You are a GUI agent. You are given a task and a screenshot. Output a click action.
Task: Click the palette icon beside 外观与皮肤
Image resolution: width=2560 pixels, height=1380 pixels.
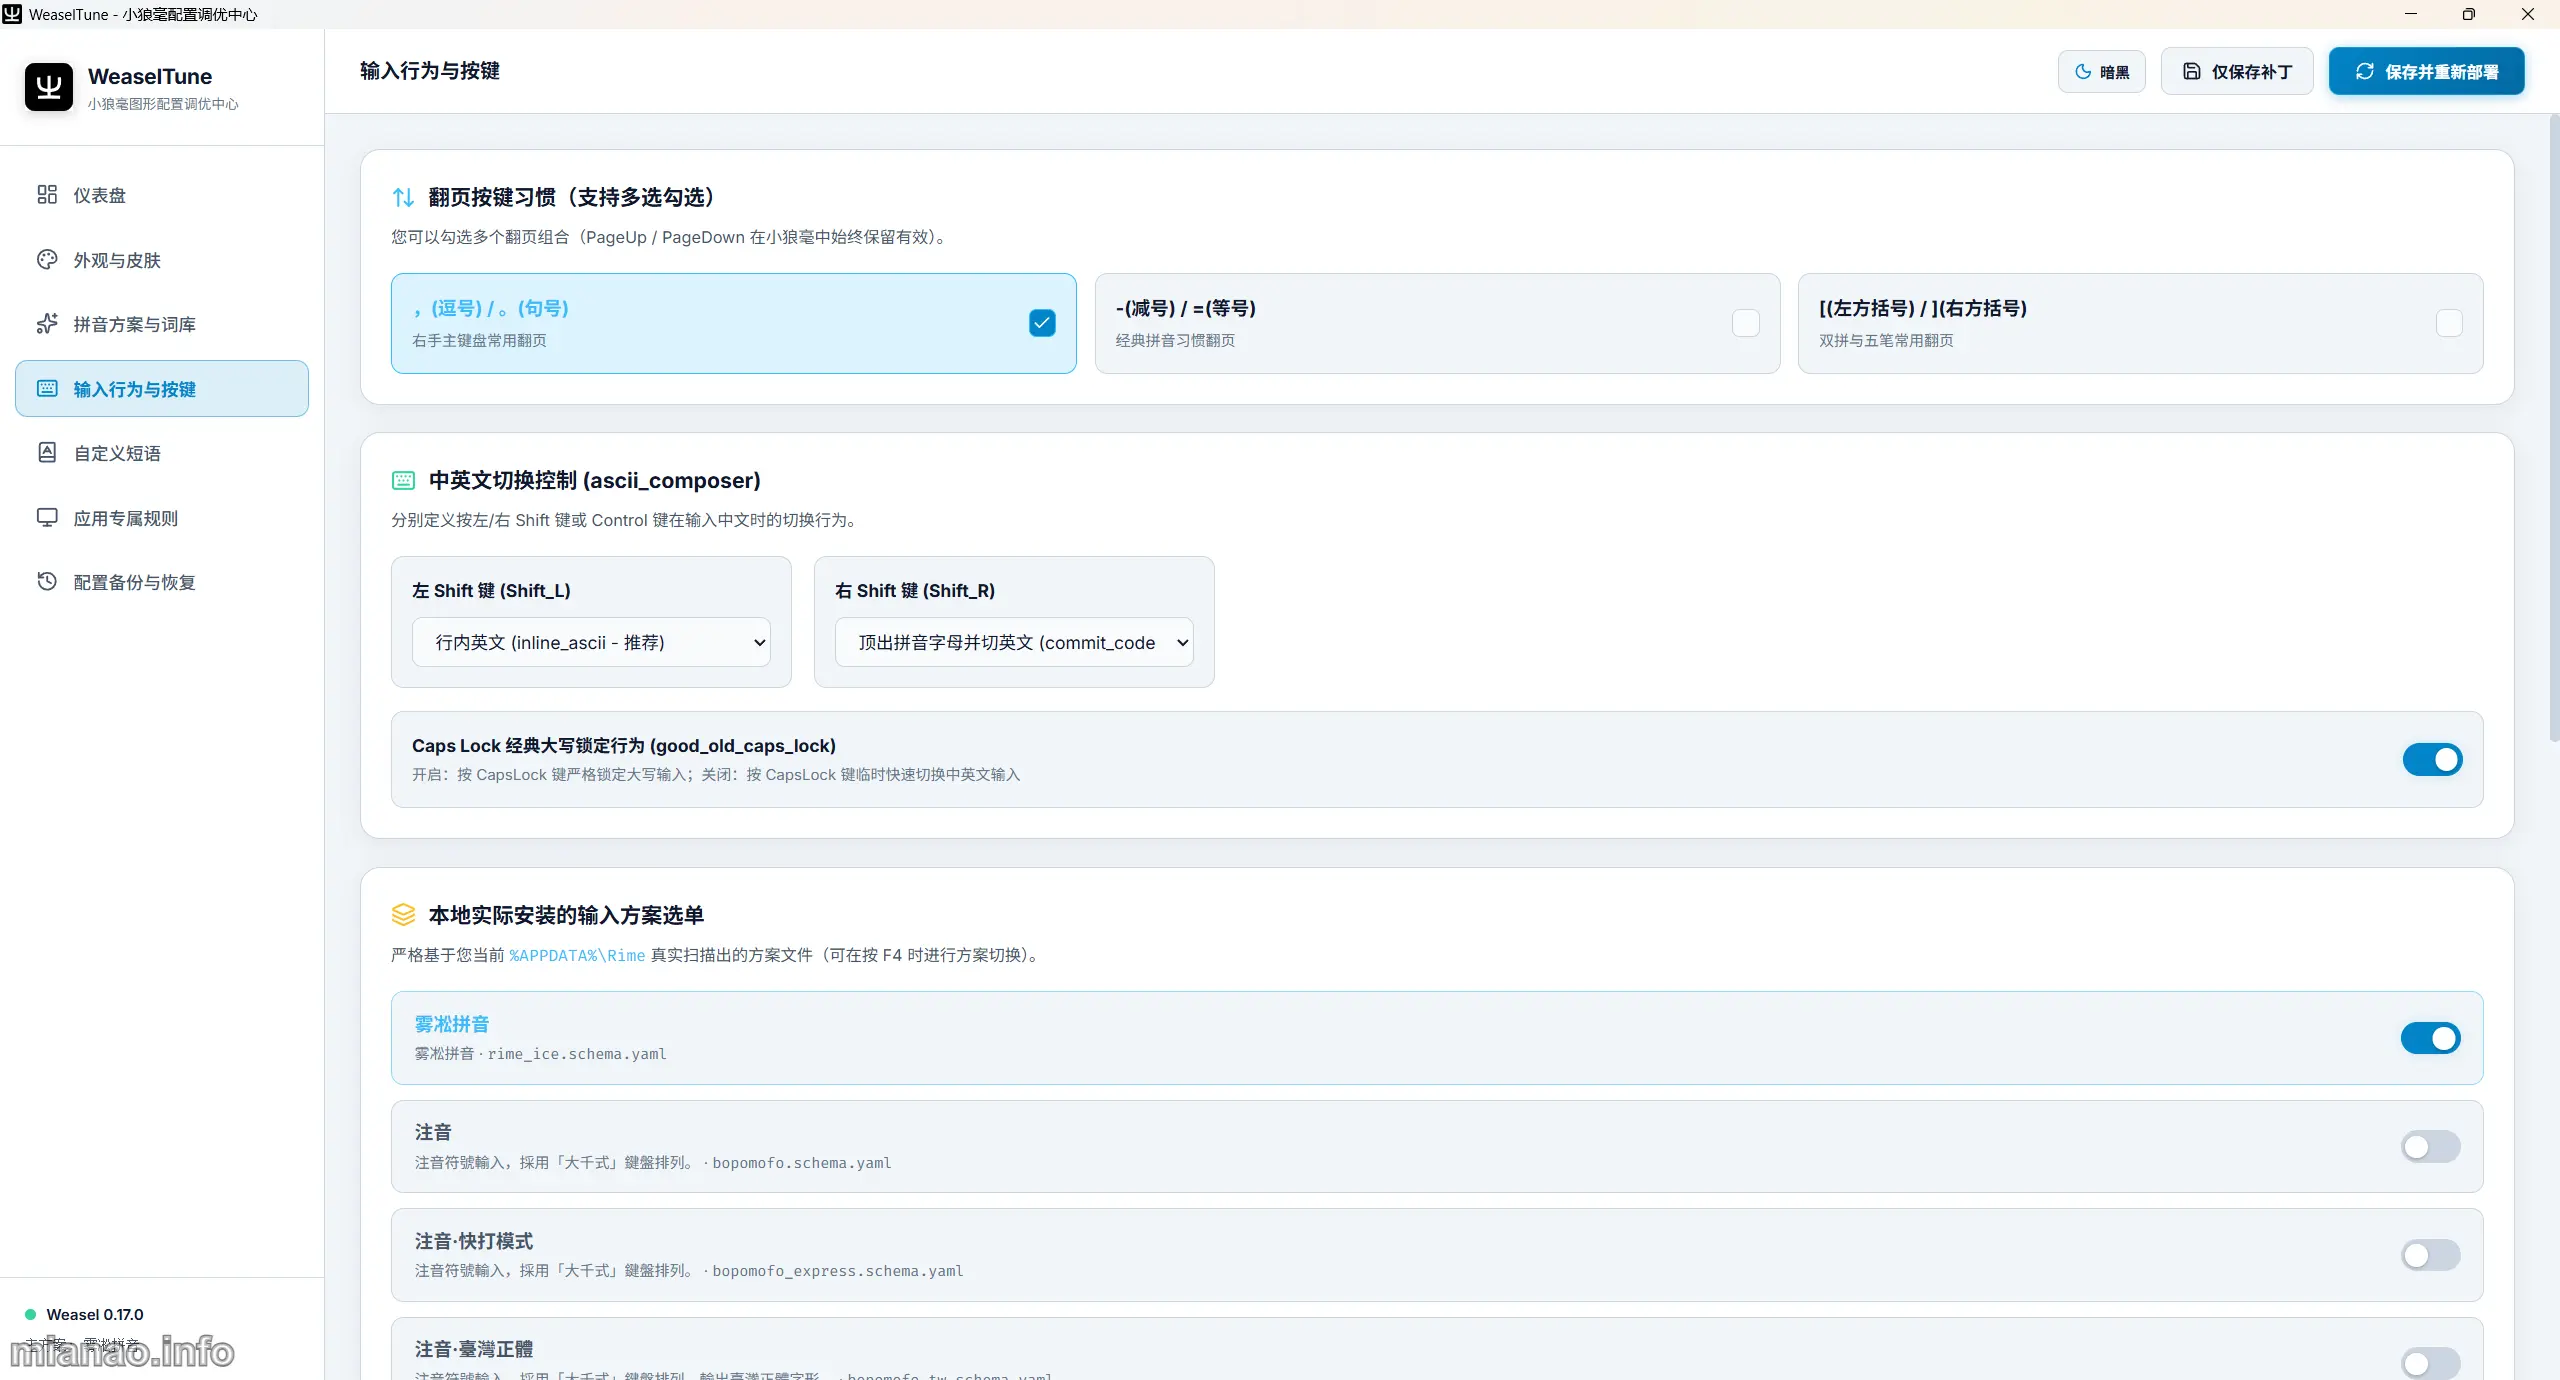pyautogui.click(x=47, y=259)
